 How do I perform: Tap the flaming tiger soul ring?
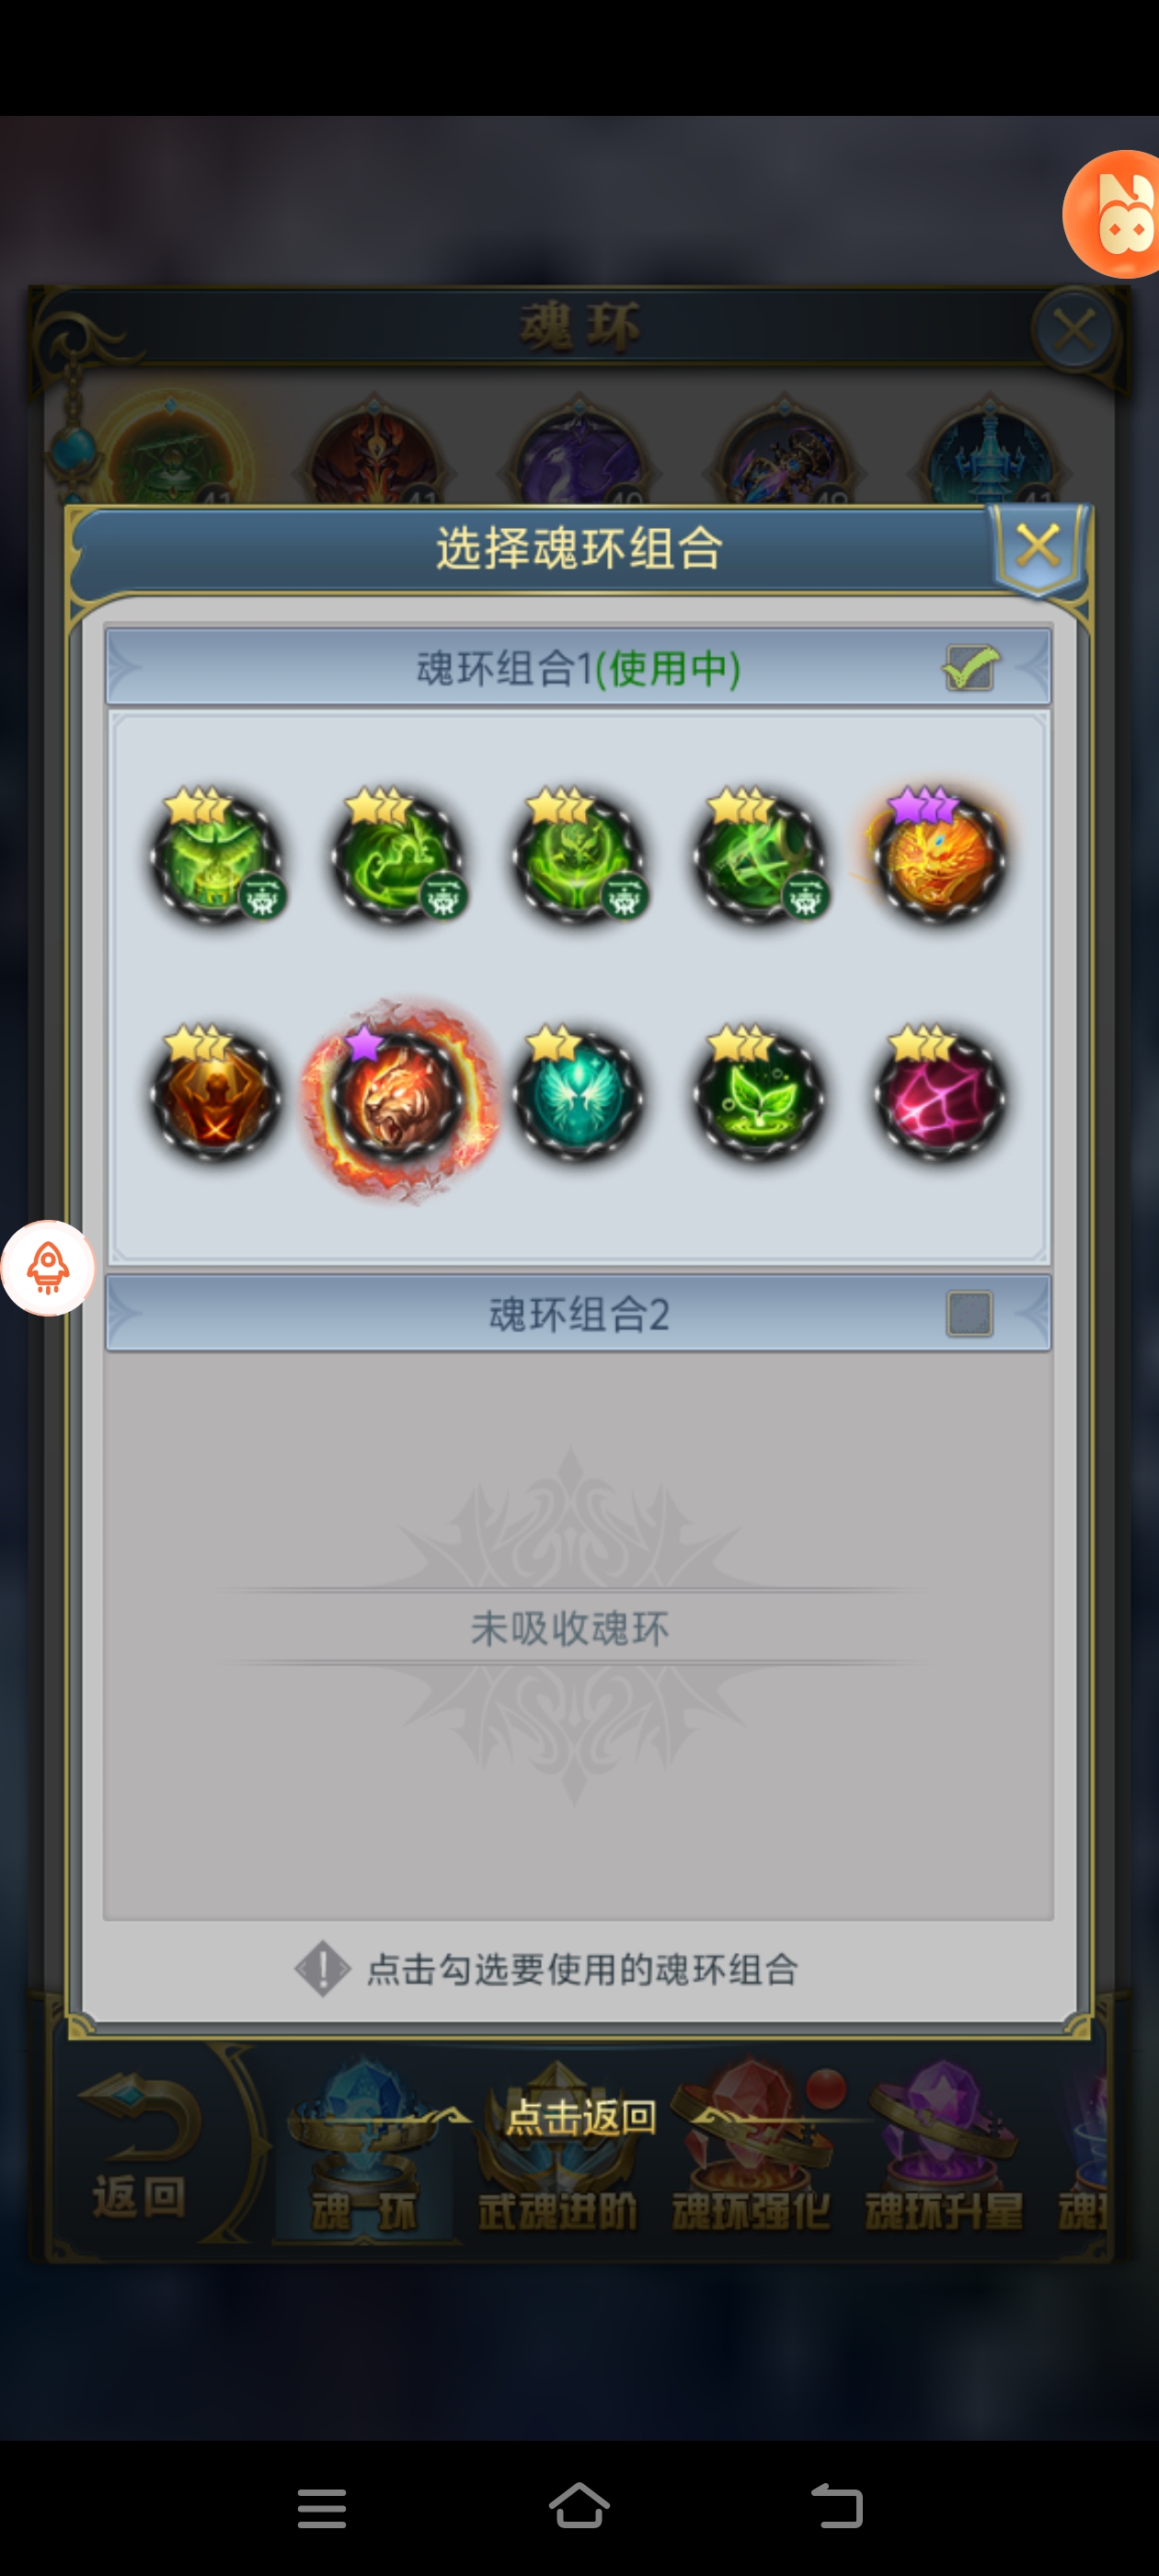[x=398, y=1098]
